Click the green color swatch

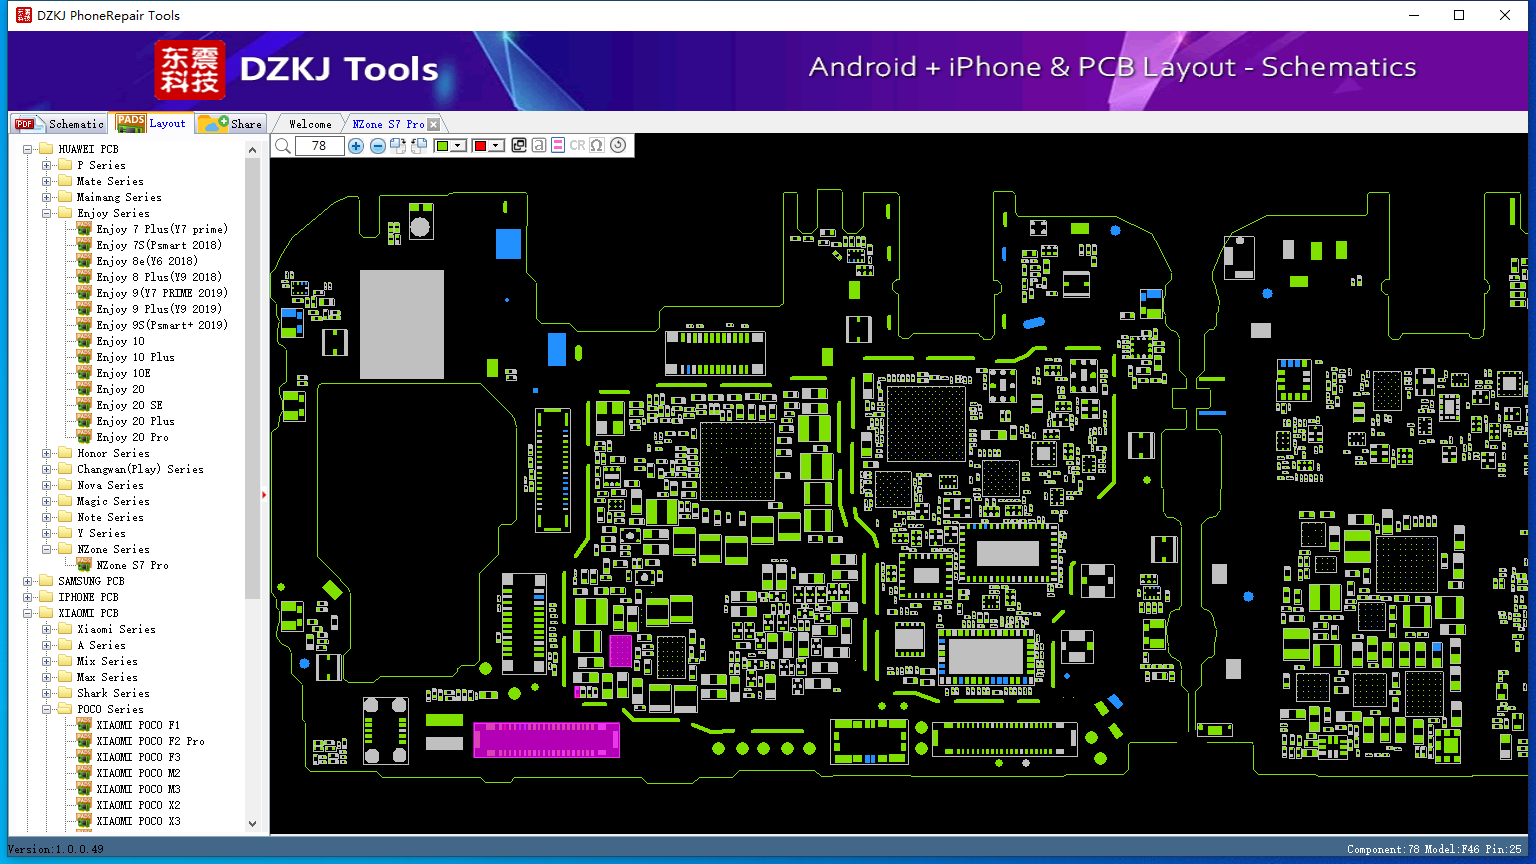pyautogui.click(x=443, y=146)
